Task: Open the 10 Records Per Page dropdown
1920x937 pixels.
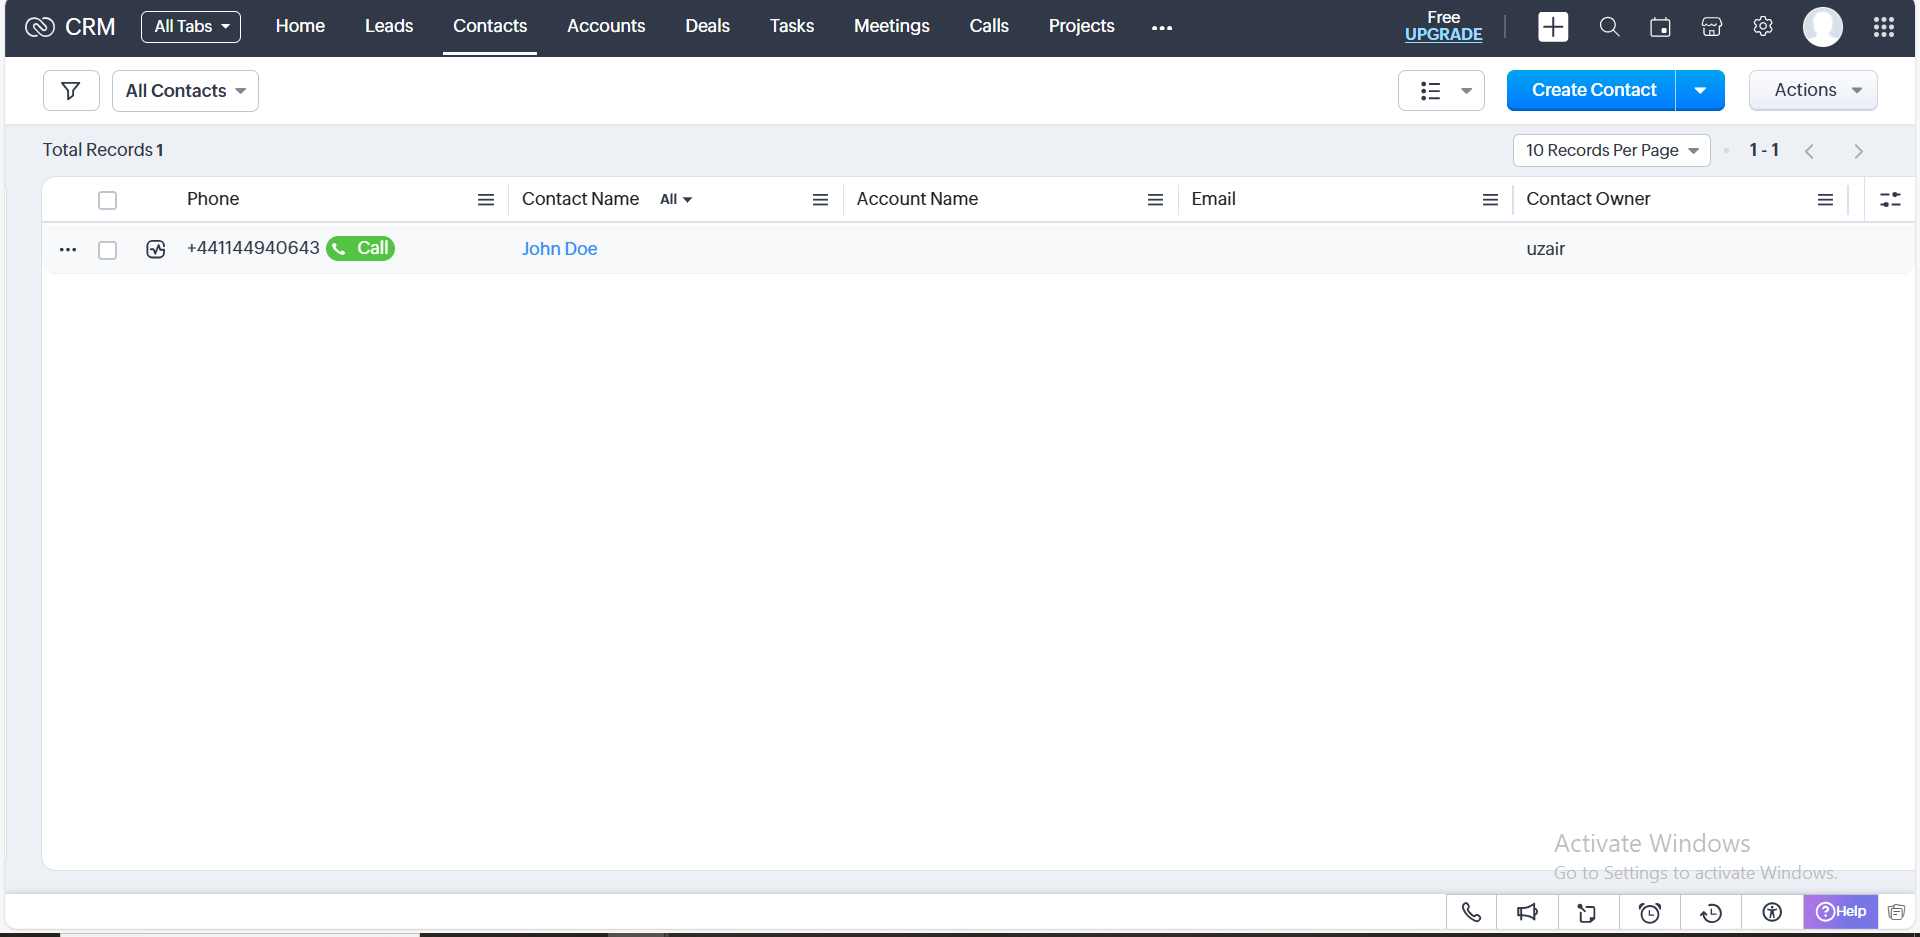Action: tap(1611, 151)
